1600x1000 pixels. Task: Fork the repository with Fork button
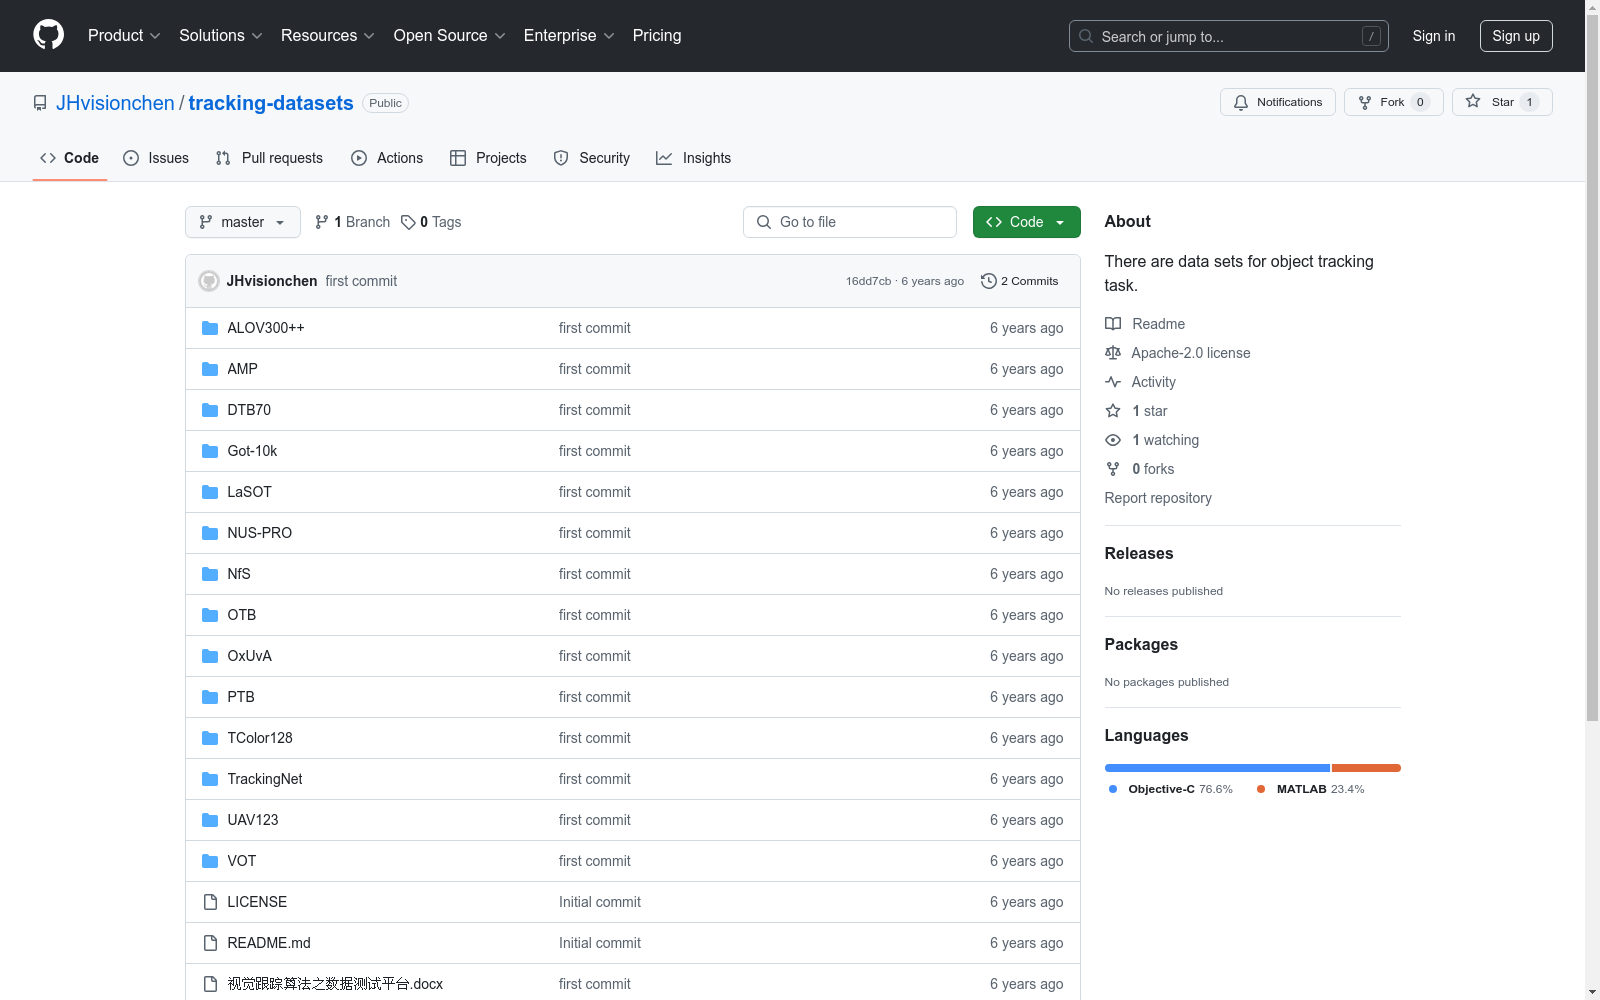click(1394, 102)
